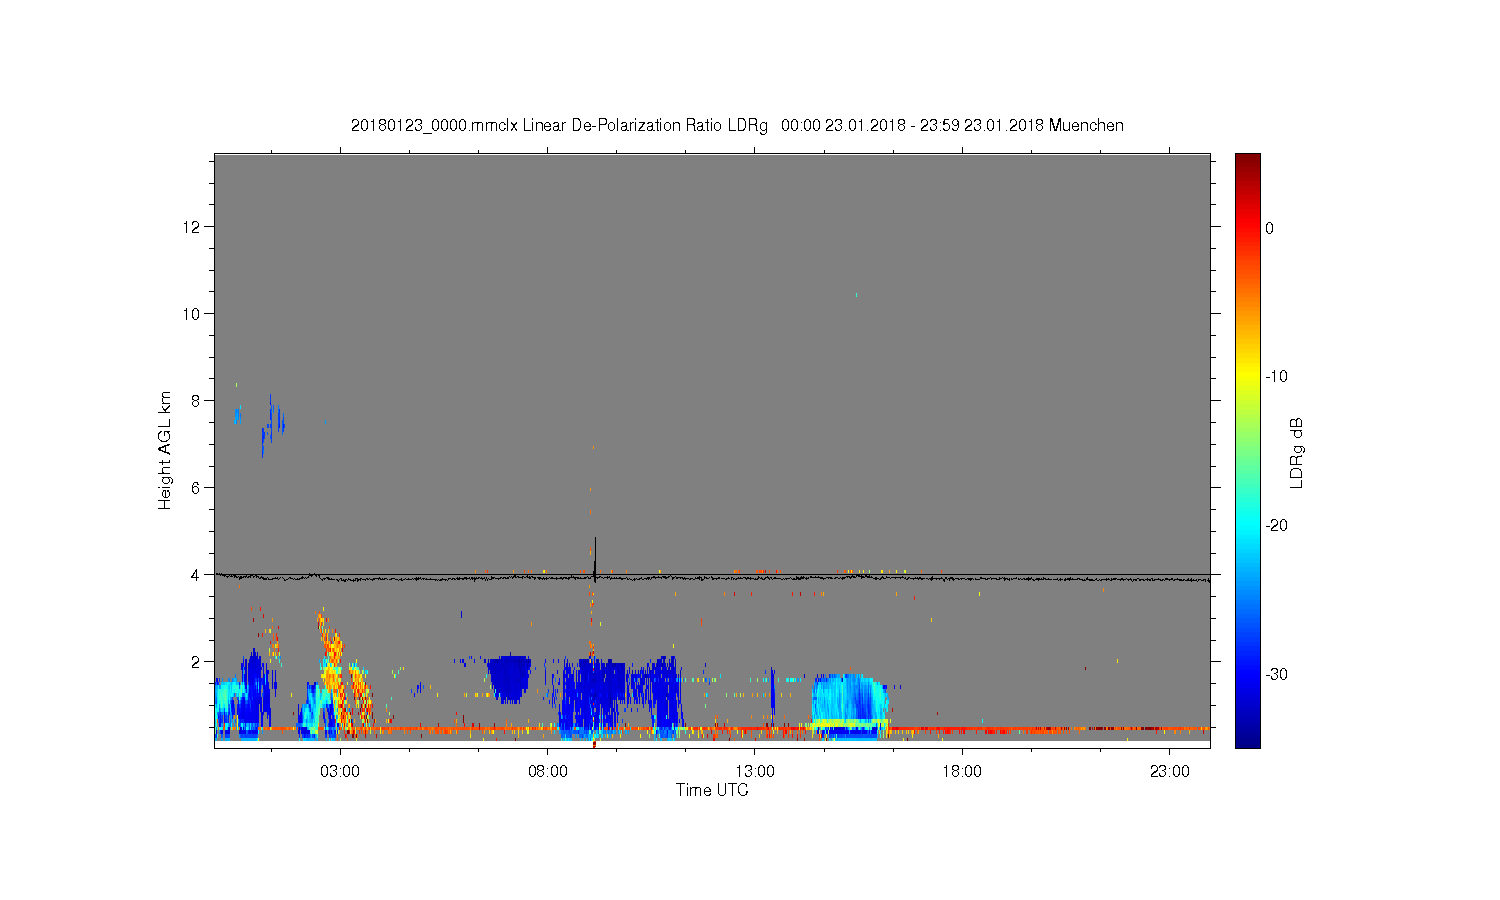Click the colorbar value -10

pos(1276,377)
